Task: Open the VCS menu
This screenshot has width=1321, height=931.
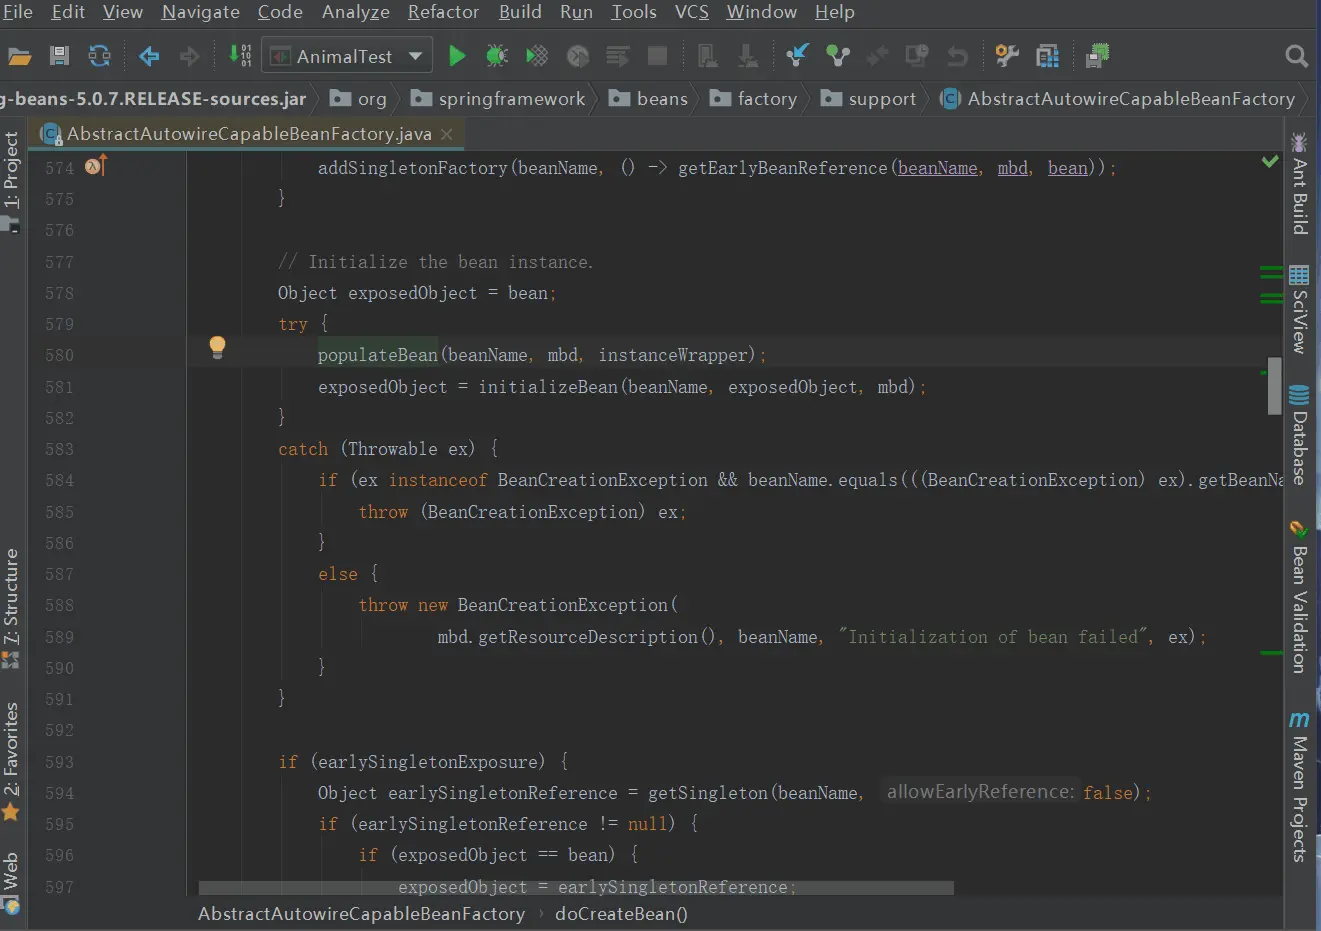Action: (691, 12)
